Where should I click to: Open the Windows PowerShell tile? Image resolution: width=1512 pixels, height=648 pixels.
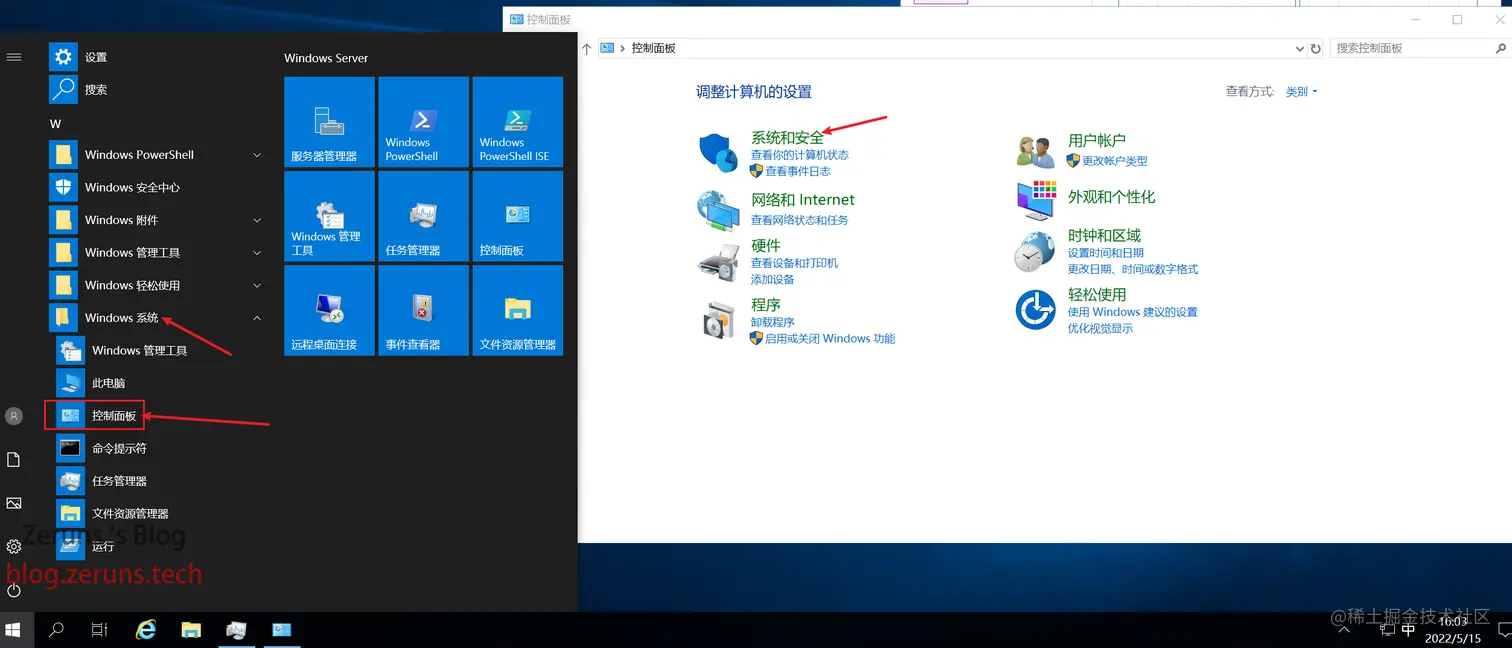pyautogui.click(x=423, y=122)
